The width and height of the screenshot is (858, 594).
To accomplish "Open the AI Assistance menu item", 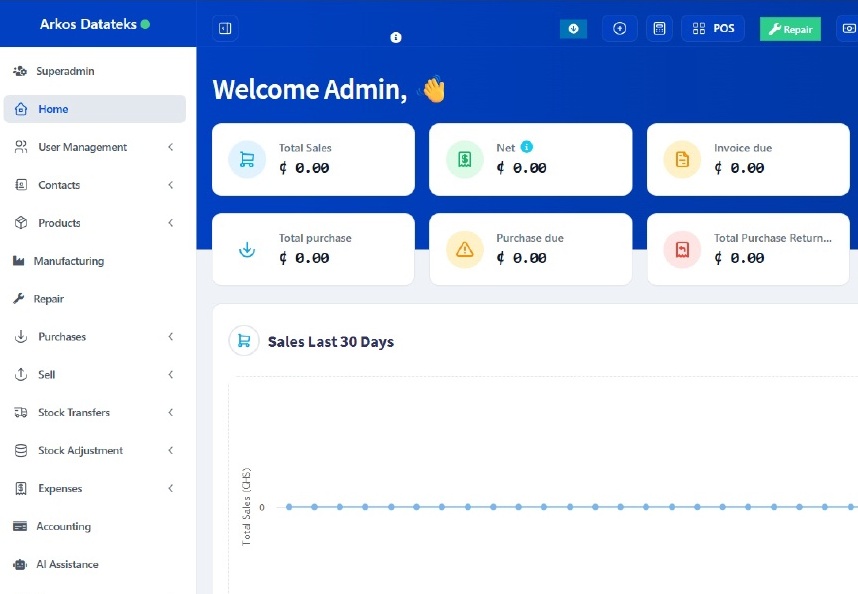I will click(95, 564).
